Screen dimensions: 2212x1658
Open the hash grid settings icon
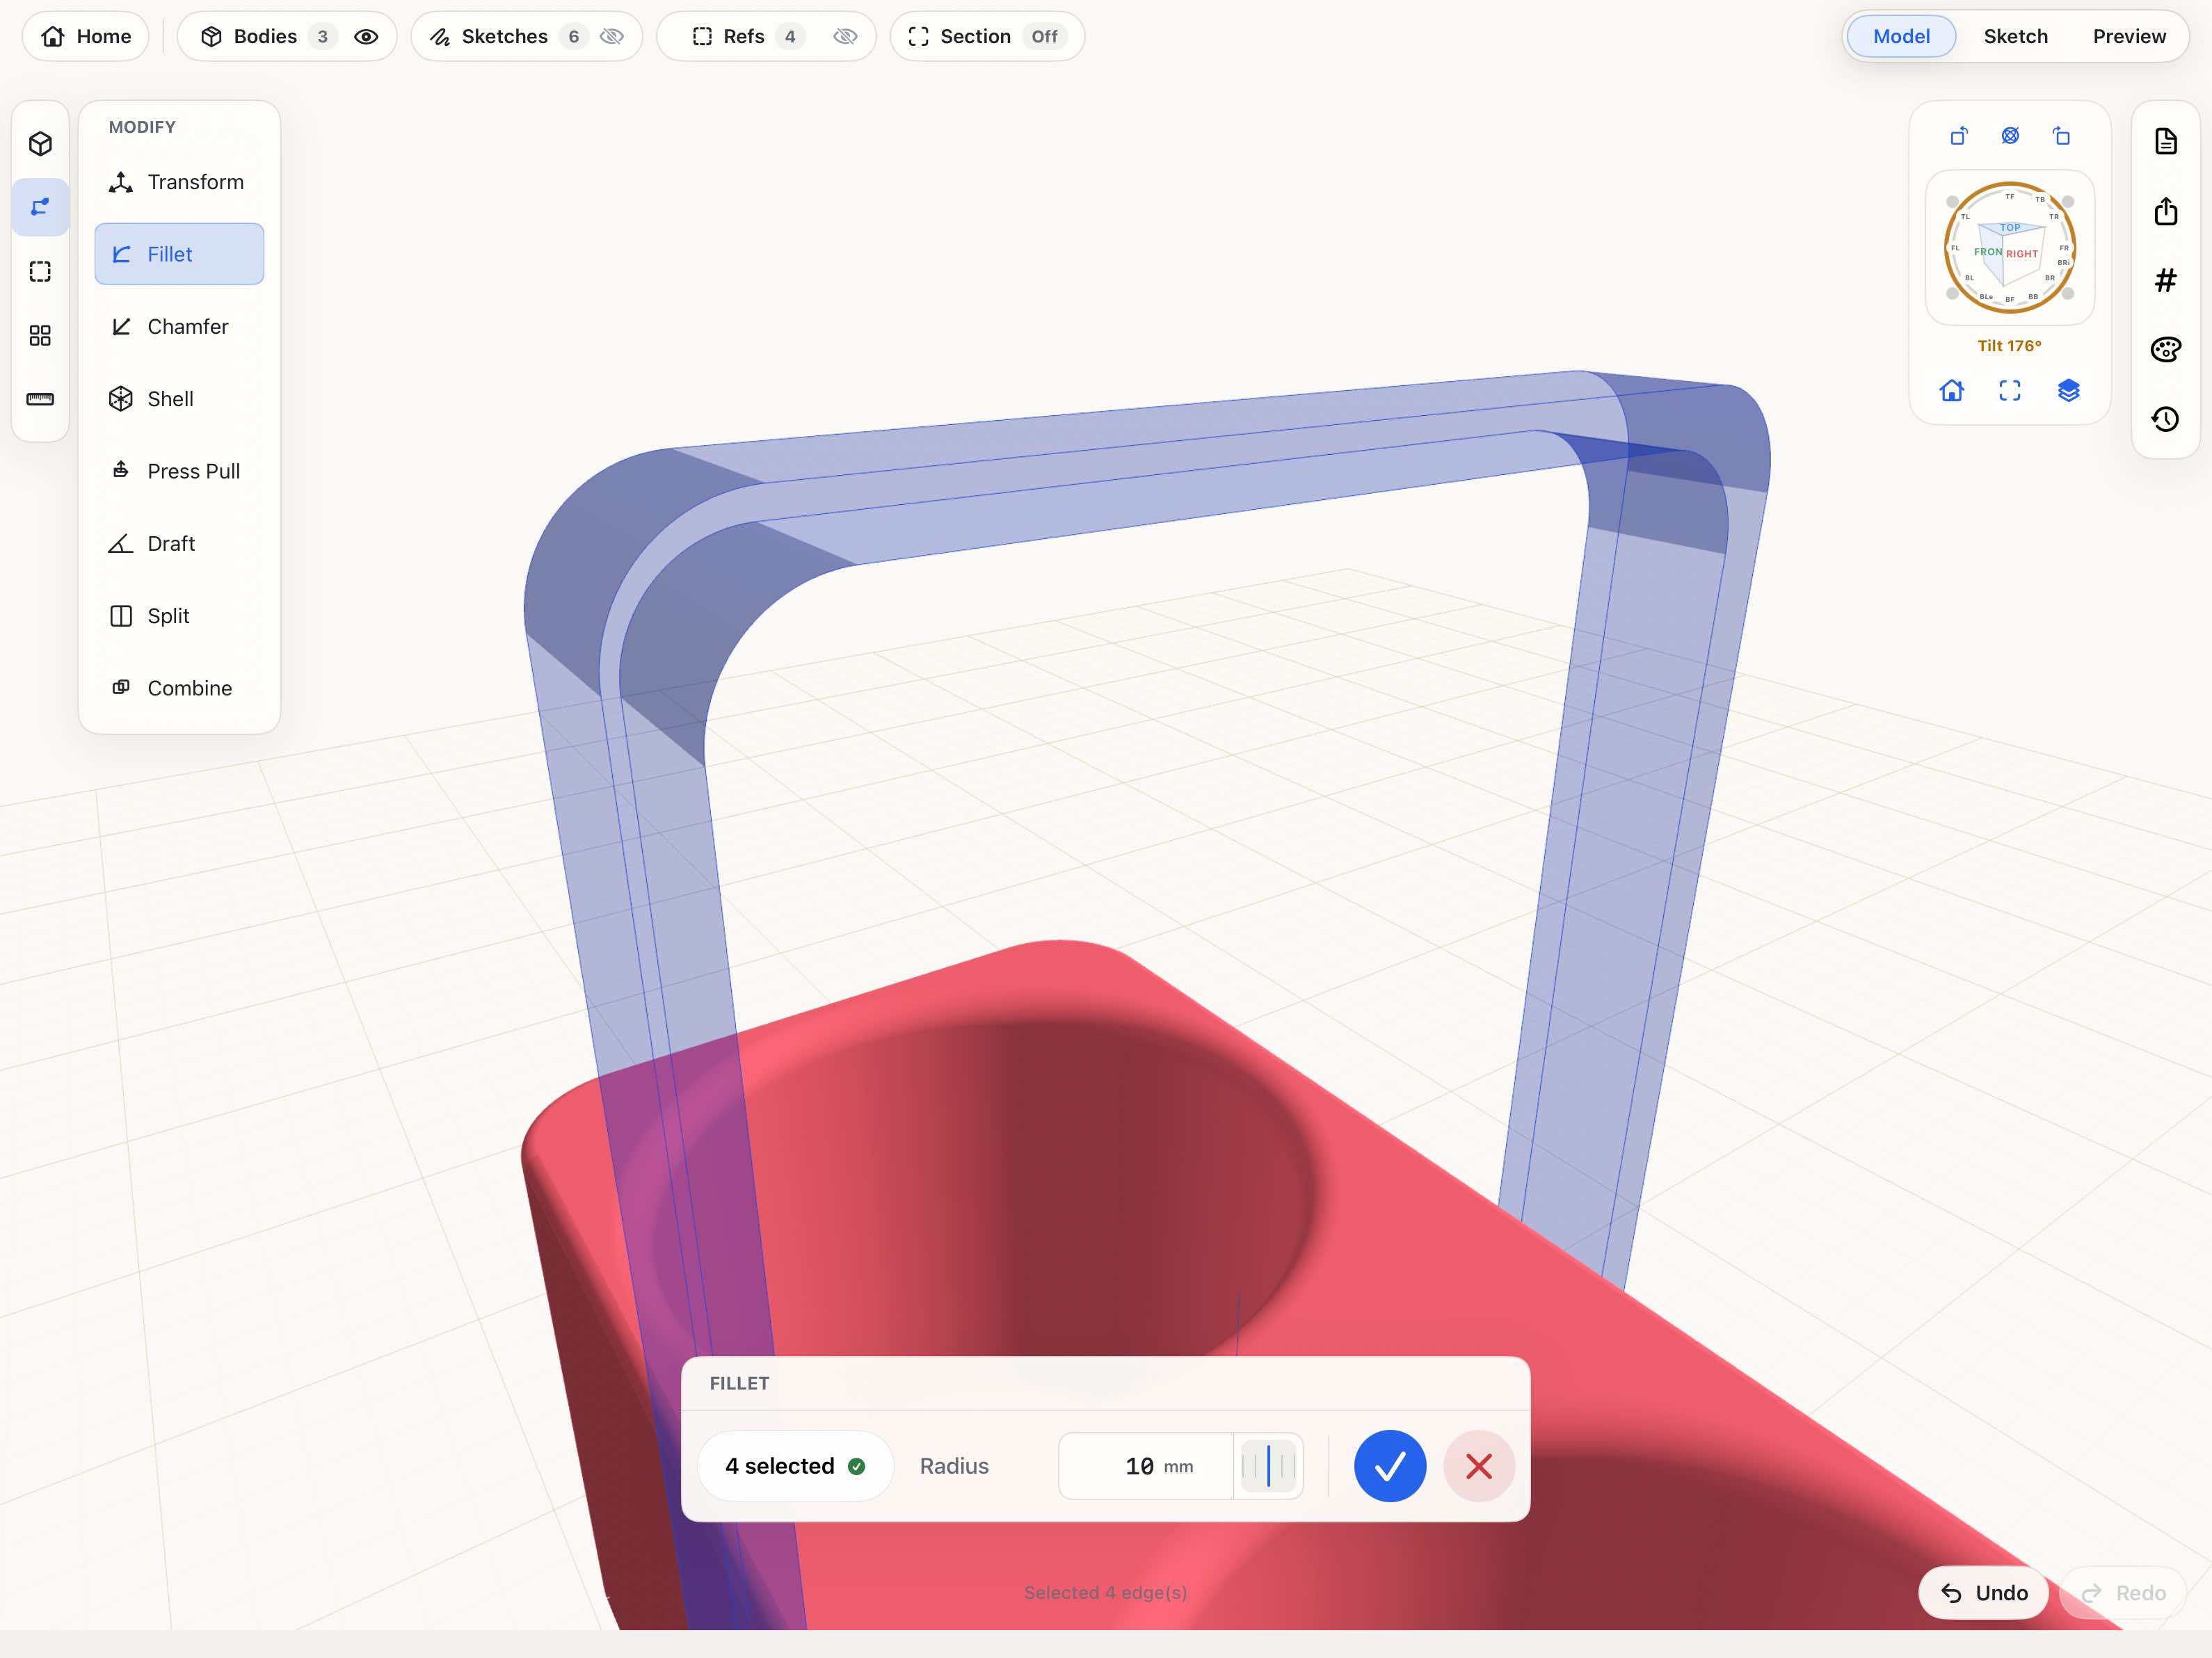click(2166, 280)
